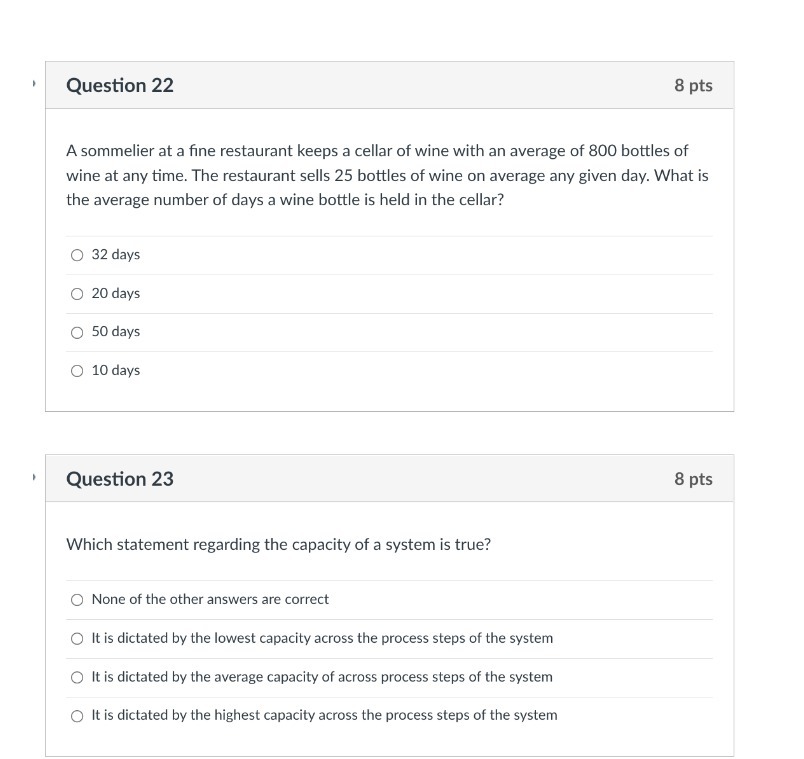This screenshot has height=759, width=804.
Task: Click the "8 pts" label on Question 22
Action: (x=695, y=86)
